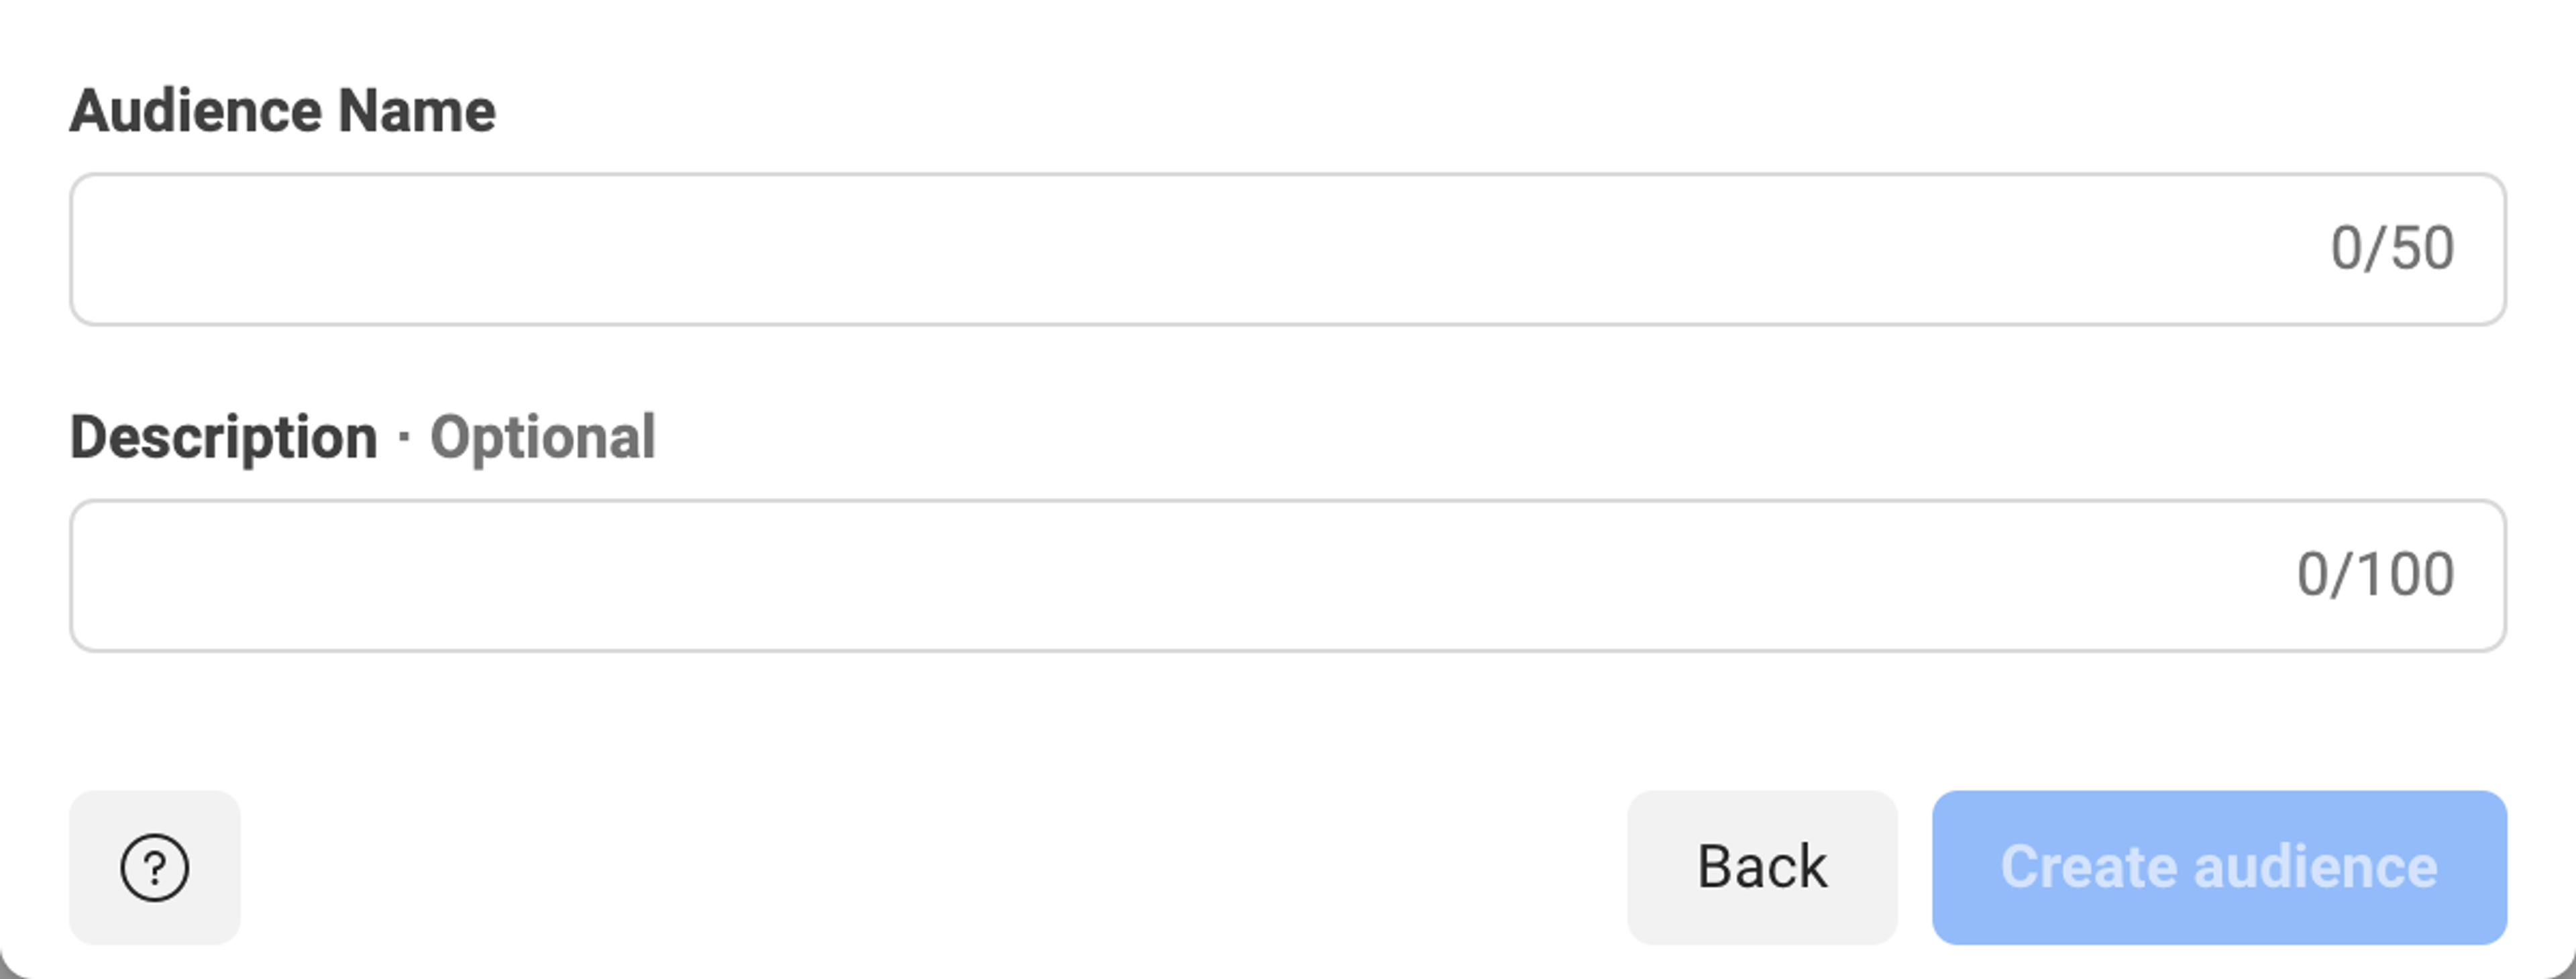This screenshot has width=2576, height=979.
Task: Place cursor in the optional Description box
Action: point(1288,575)
